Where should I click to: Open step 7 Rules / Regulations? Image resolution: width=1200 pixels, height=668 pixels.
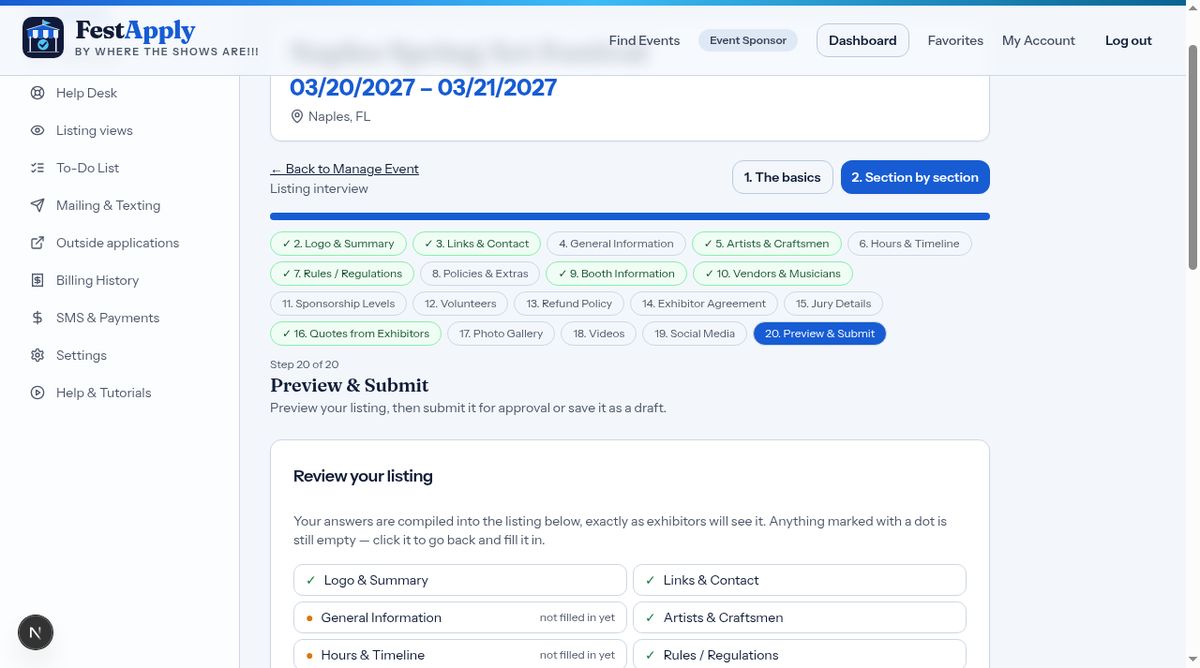342,274
